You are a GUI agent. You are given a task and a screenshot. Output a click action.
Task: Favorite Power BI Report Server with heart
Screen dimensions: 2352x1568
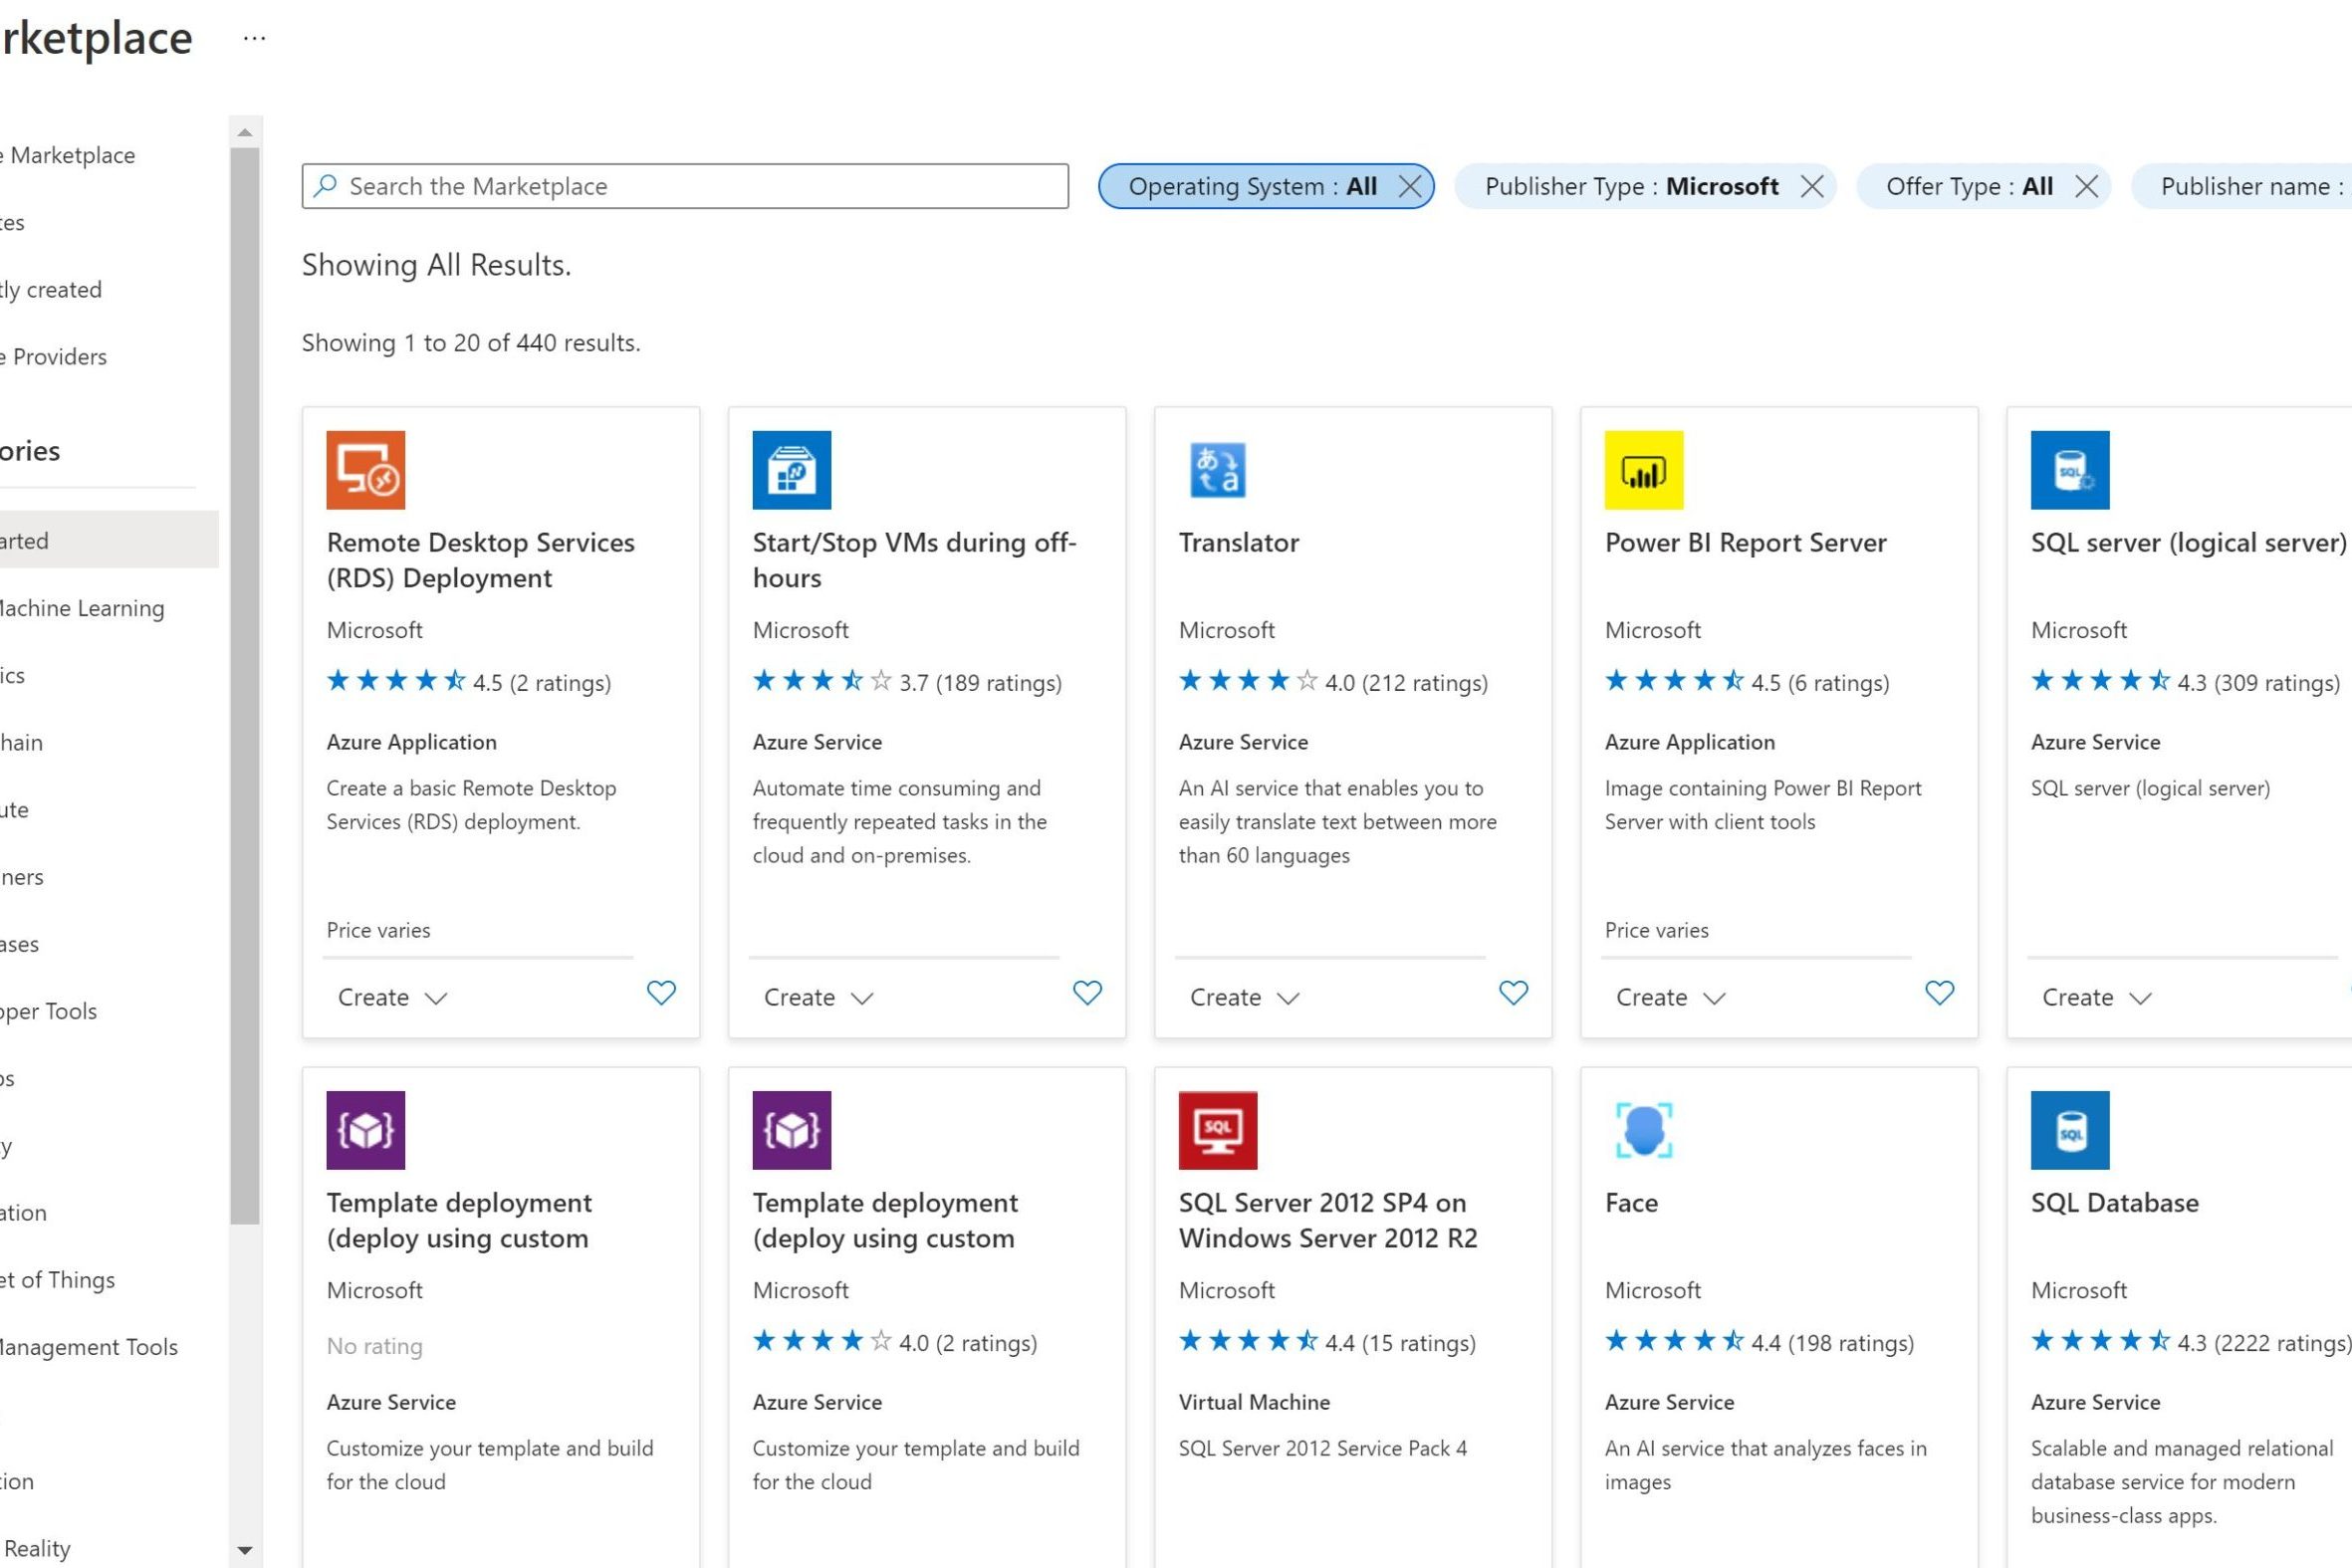tap(1939, 993)
